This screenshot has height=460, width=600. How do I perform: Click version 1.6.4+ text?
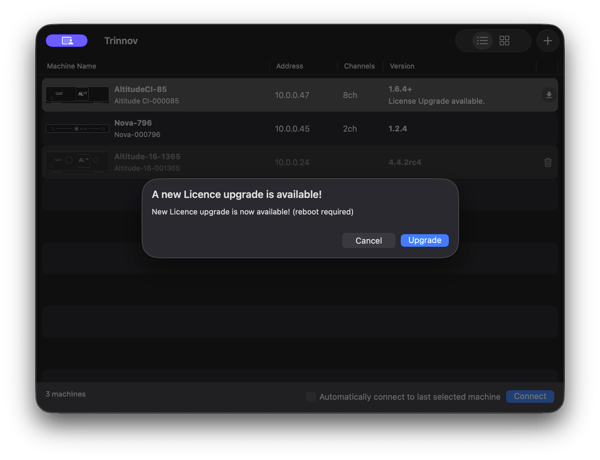(400, 89)
